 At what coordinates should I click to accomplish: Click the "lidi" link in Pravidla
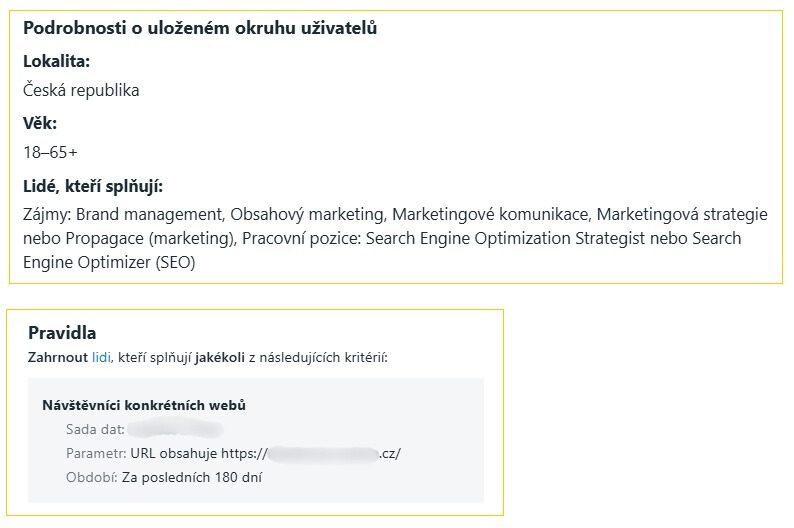pyautogui.click(x=100, y=357)
